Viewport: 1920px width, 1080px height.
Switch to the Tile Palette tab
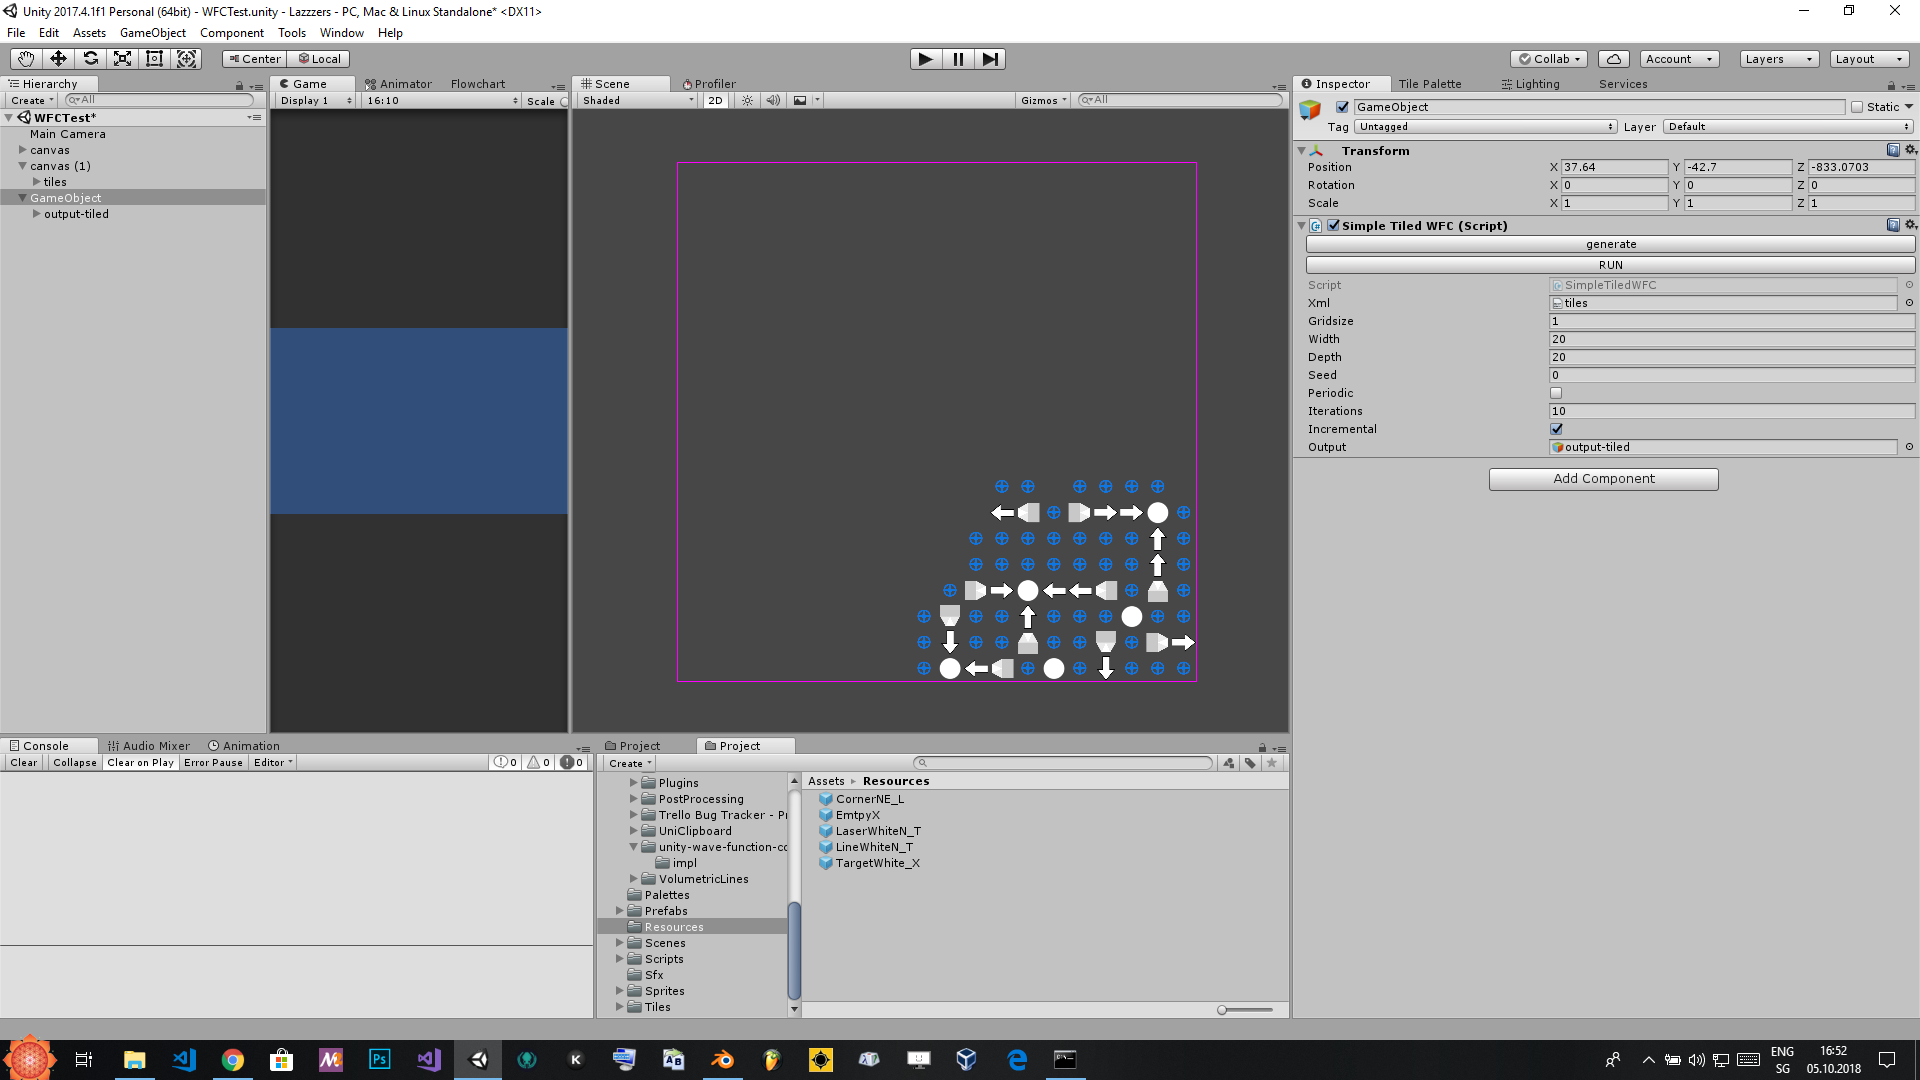pyautogui.click(x=1430, y=84)
